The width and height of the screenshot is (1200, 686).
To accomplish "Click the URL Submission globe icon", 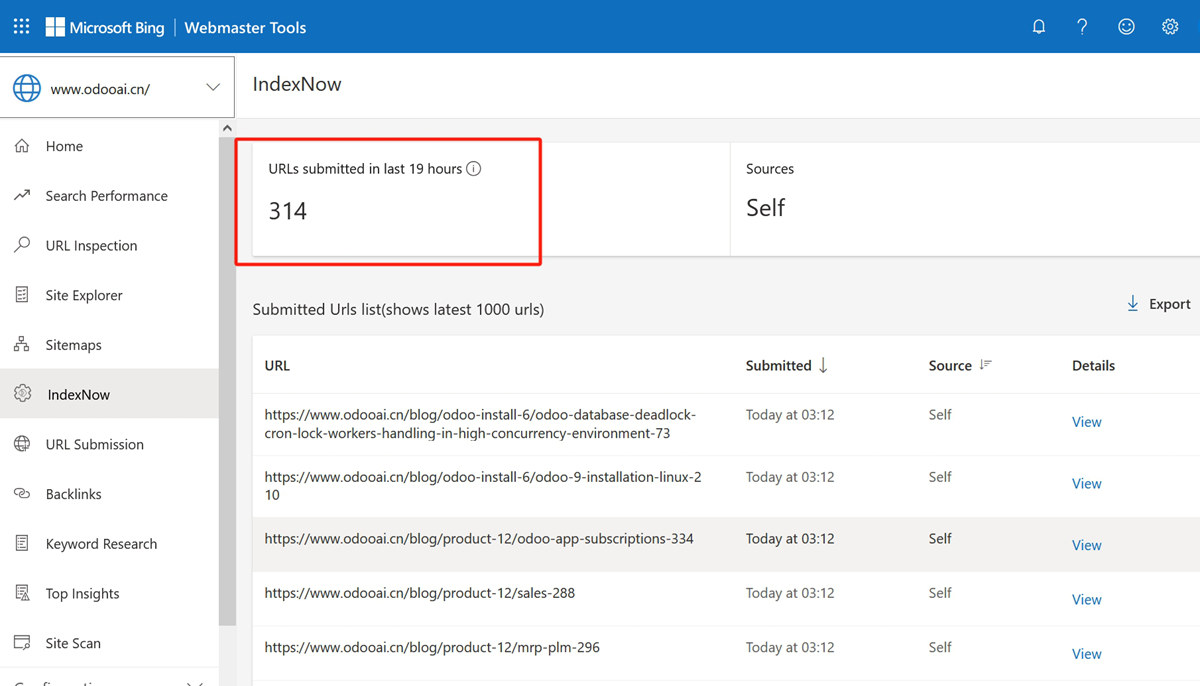I will 22,444.
